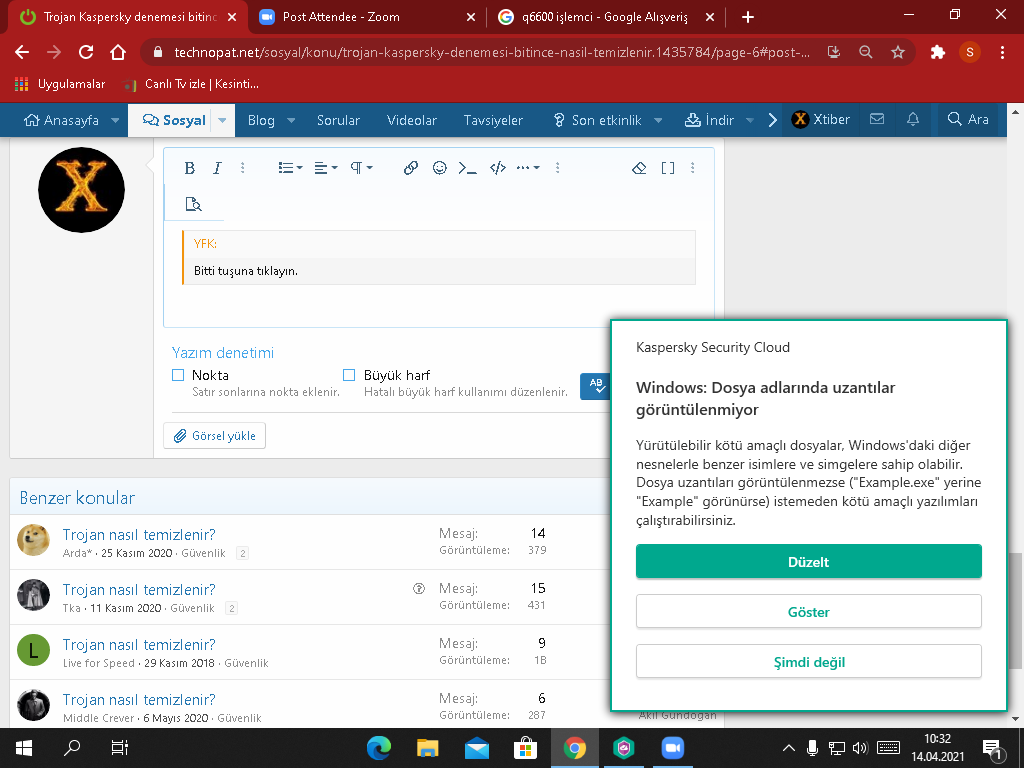Select the Sosyal navigation tab
The image size is (1024, 768).
[174, 120]
